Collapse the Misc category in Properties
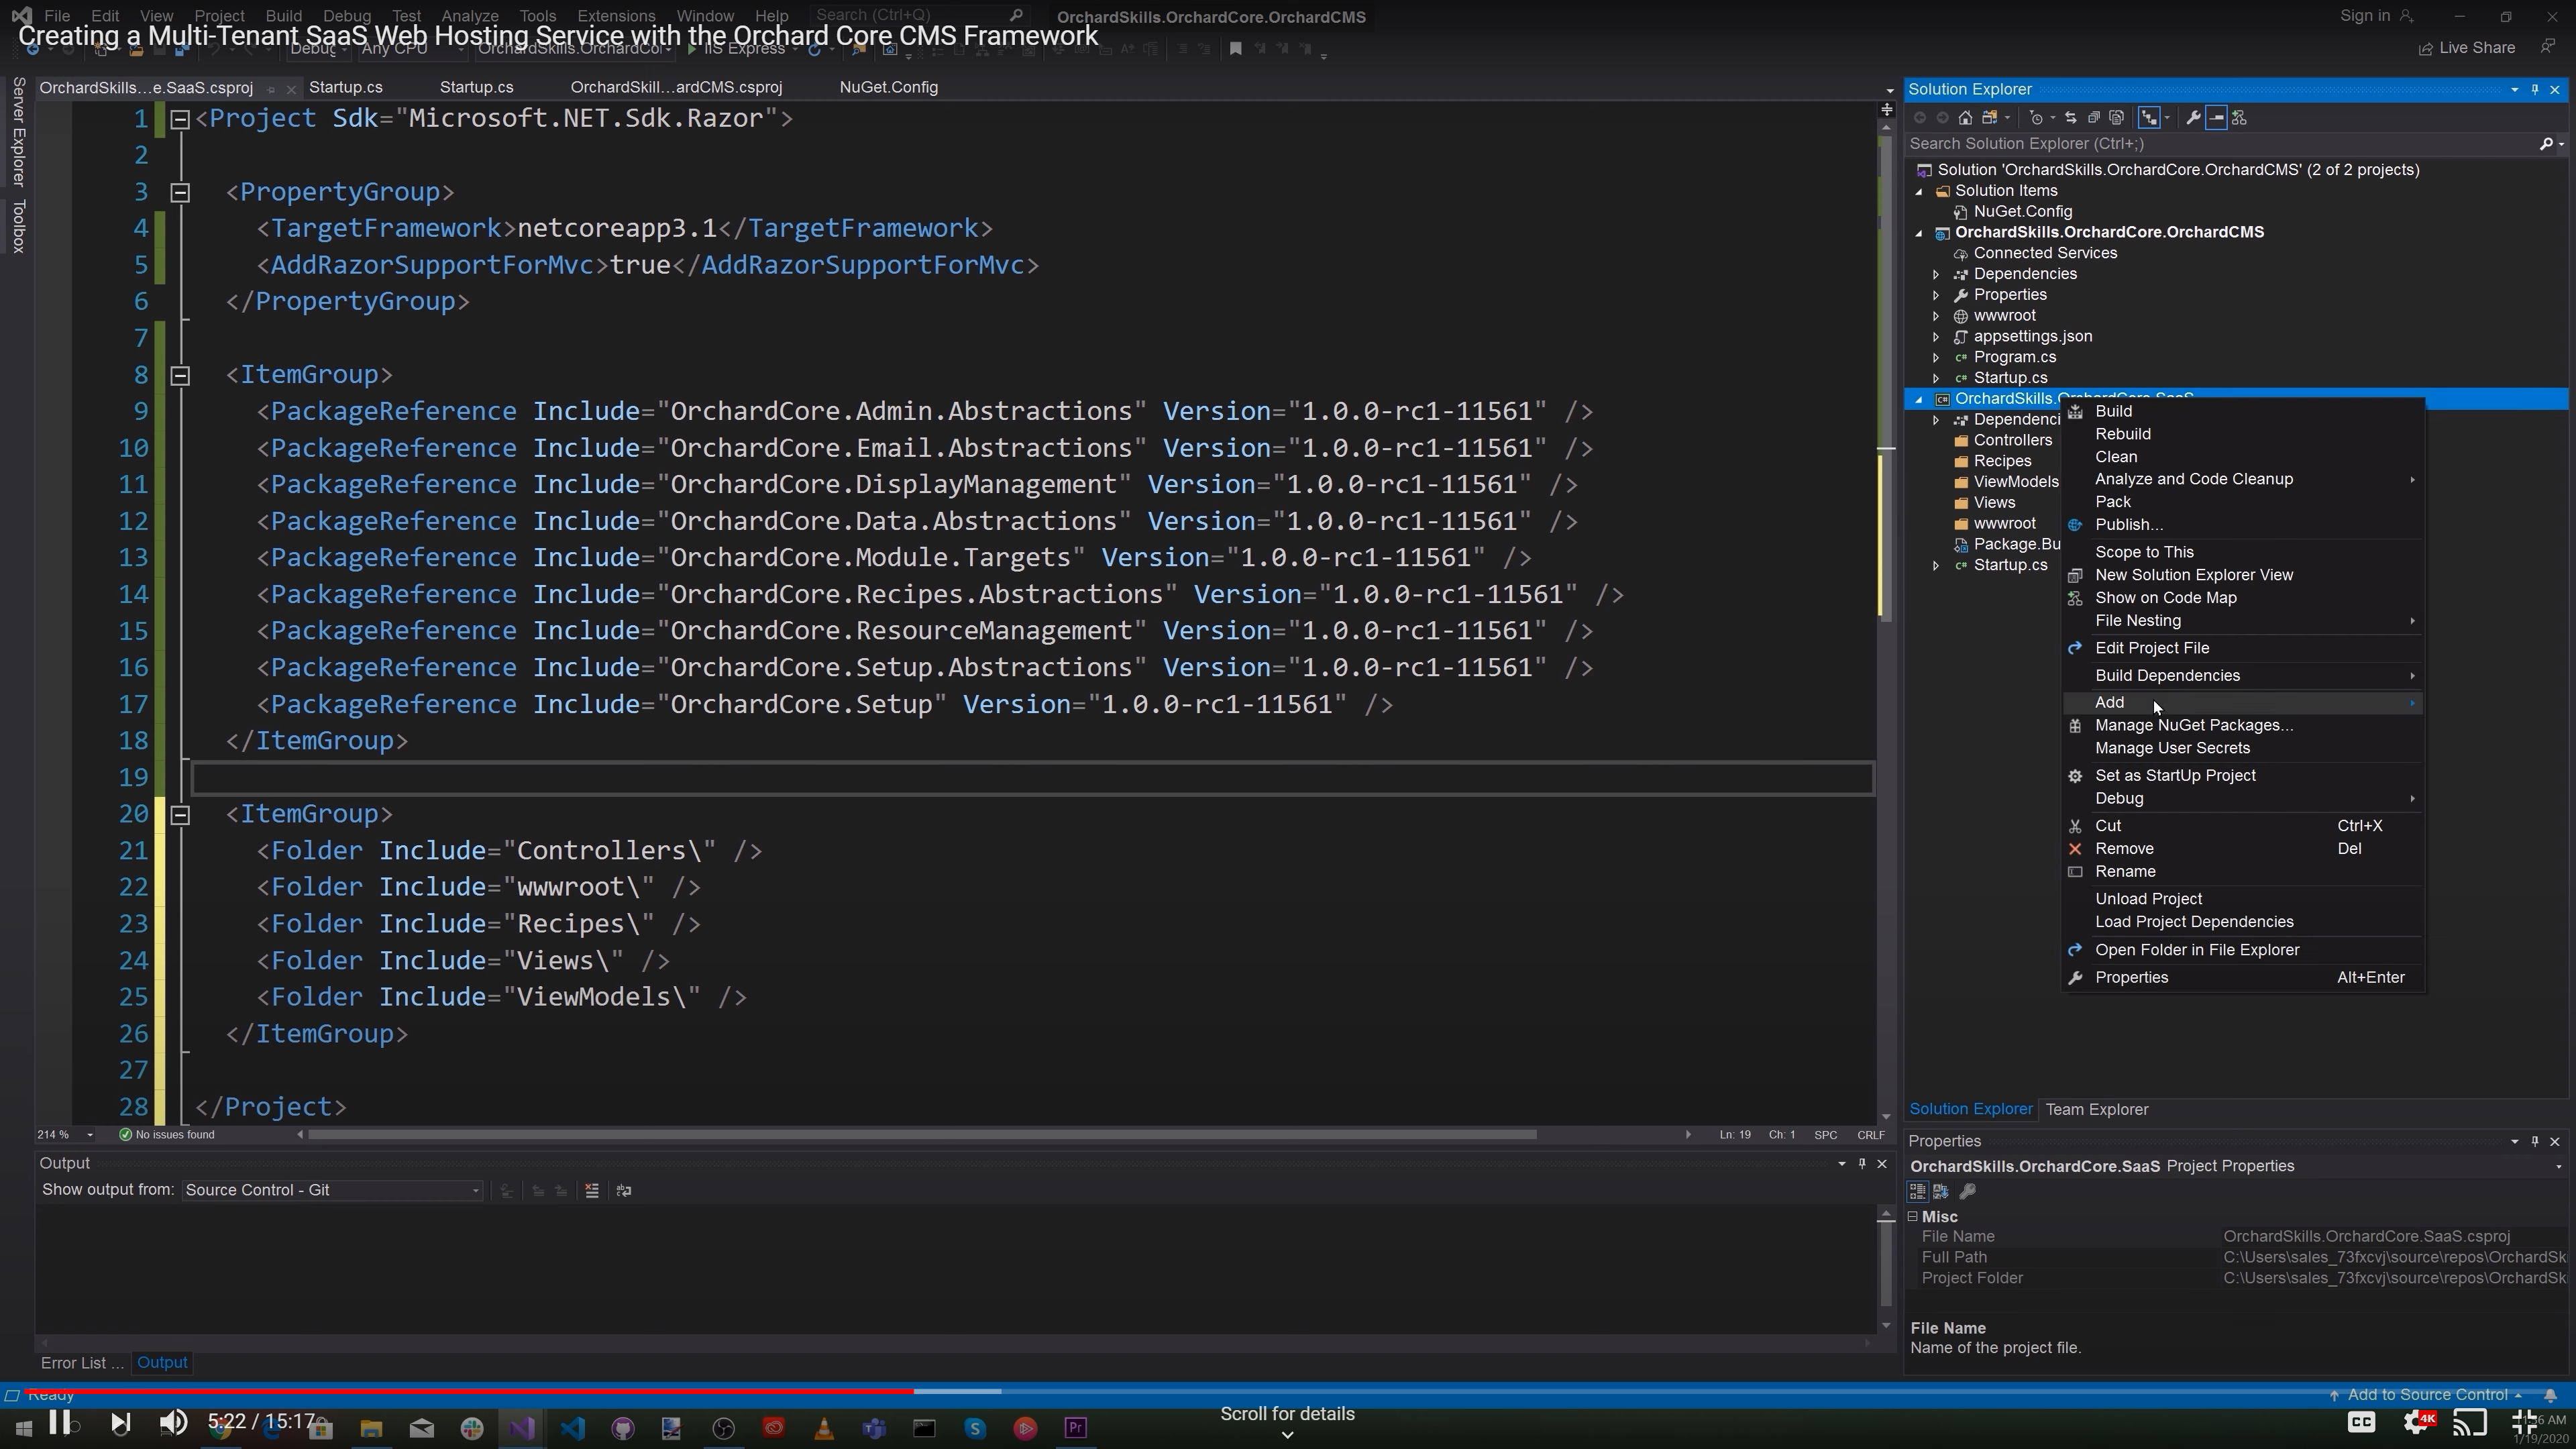 (1913, 1217)
